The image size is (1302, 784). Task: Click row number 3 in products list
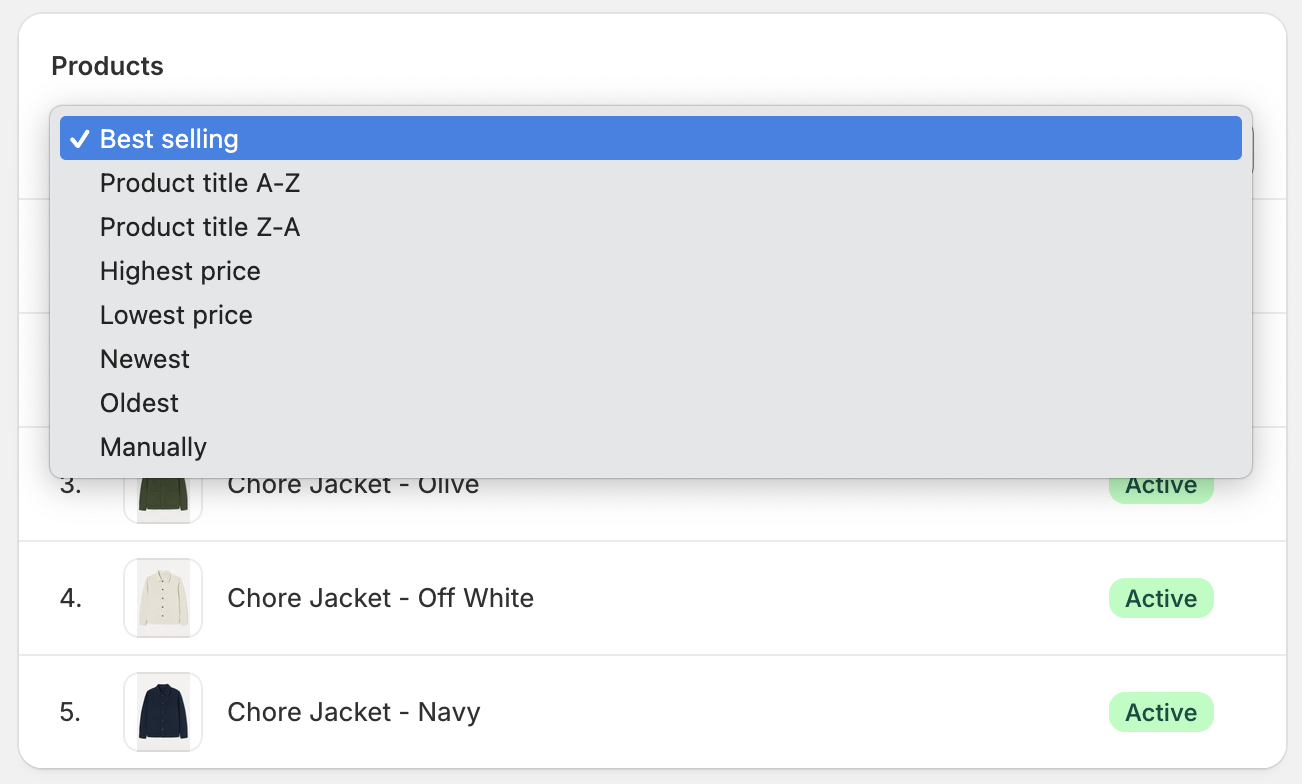[x=70, y=487]
